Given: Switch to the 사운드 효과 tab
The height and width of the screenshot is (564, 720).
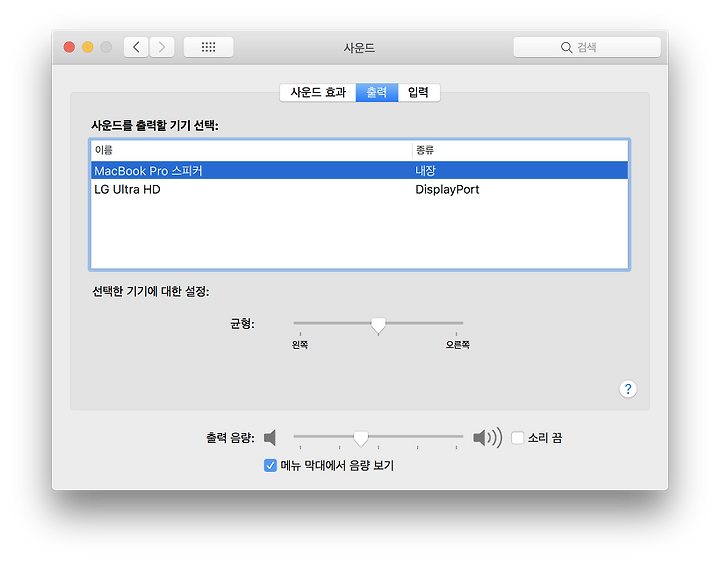Looking at the screenshot, I should 318,92.
